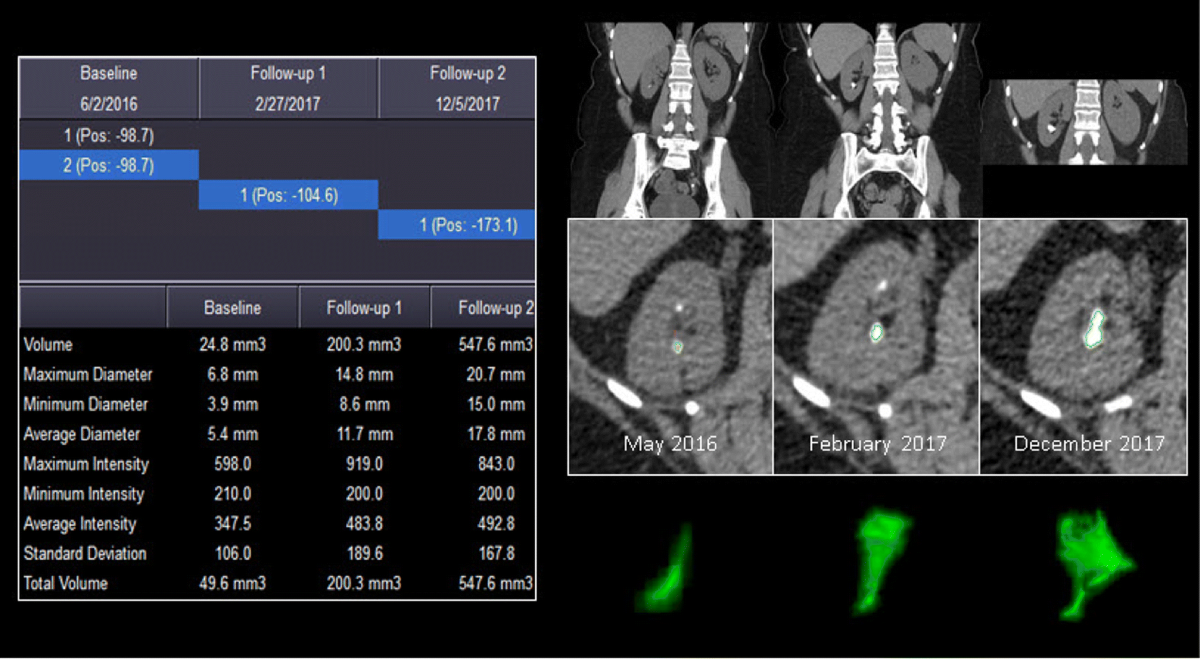
Task: Click the Volume row label
Action: [x=48, y=345]
